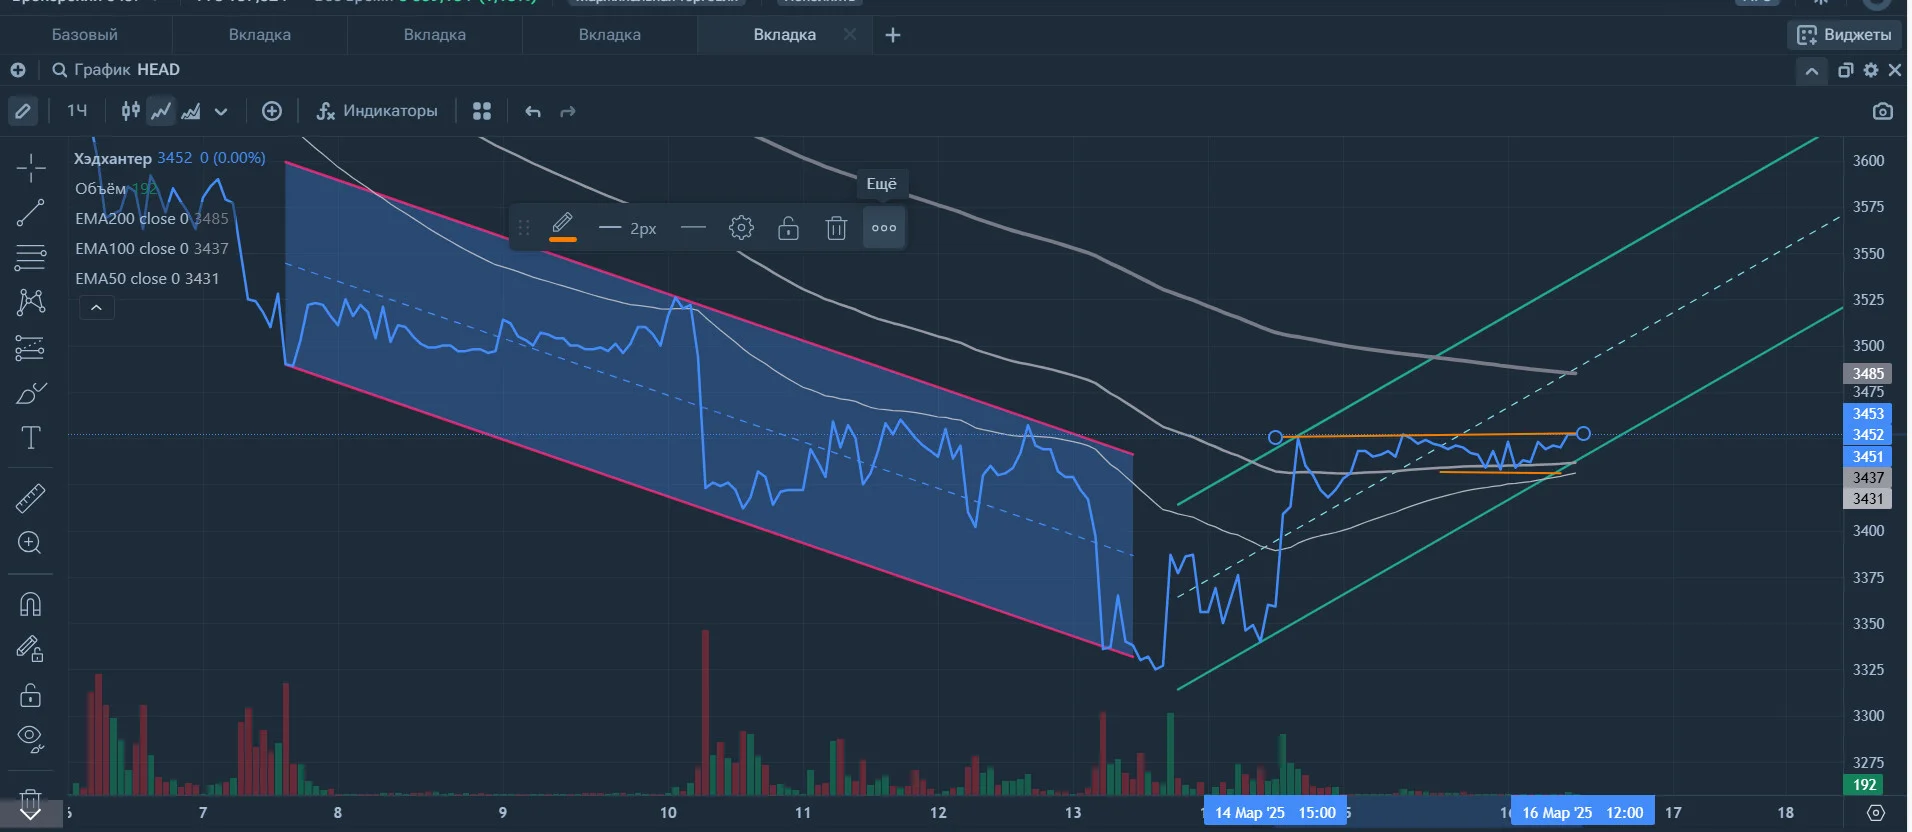Click the right endpoint handle of orange line
This screenshot has width=1912, height=832.
point(1583,433)
